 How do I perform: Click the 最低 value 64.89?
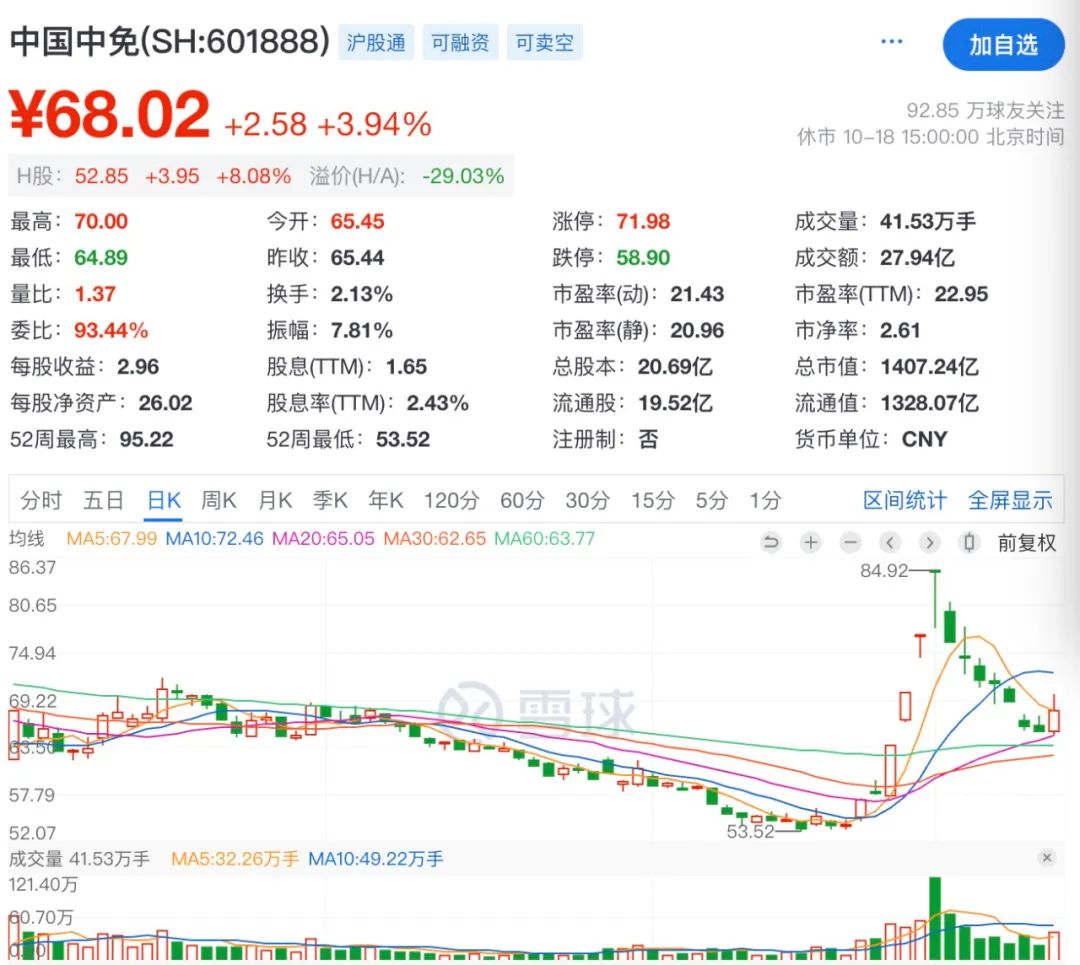pyautogui.click(x=101, y=258)
